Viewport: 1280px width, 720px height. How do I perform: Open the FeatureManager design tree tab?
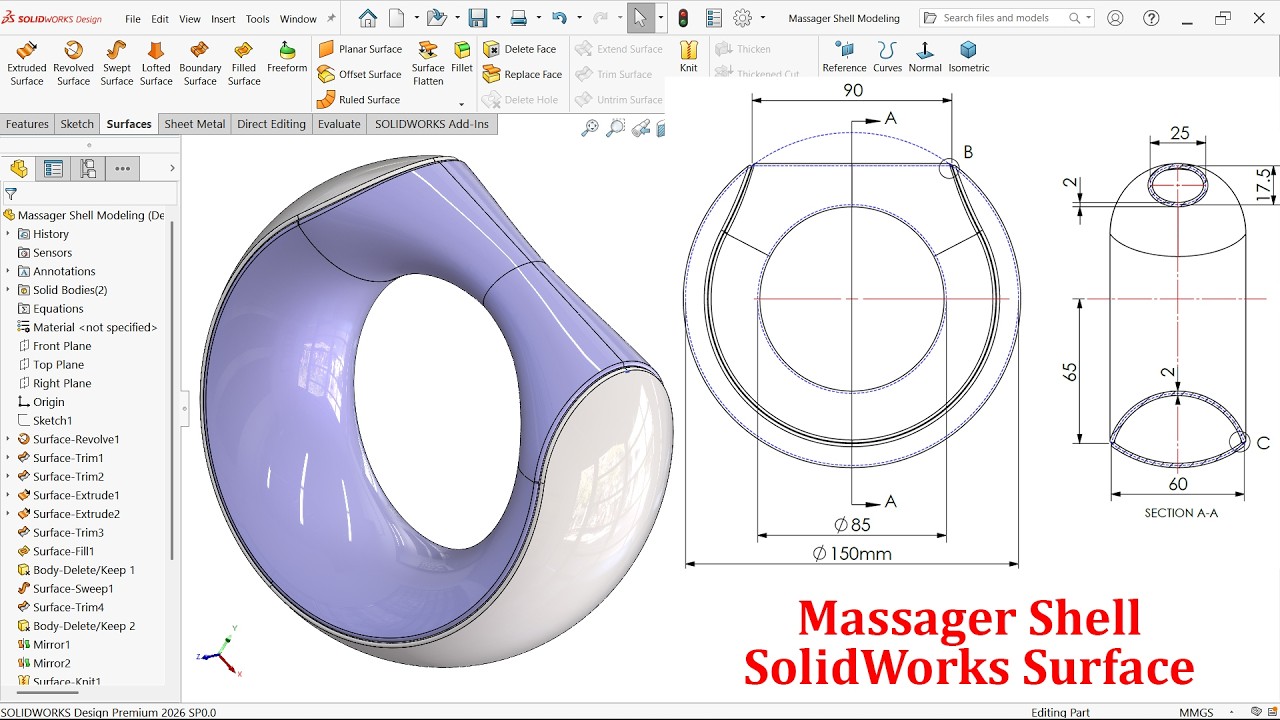tap(19, 168)
